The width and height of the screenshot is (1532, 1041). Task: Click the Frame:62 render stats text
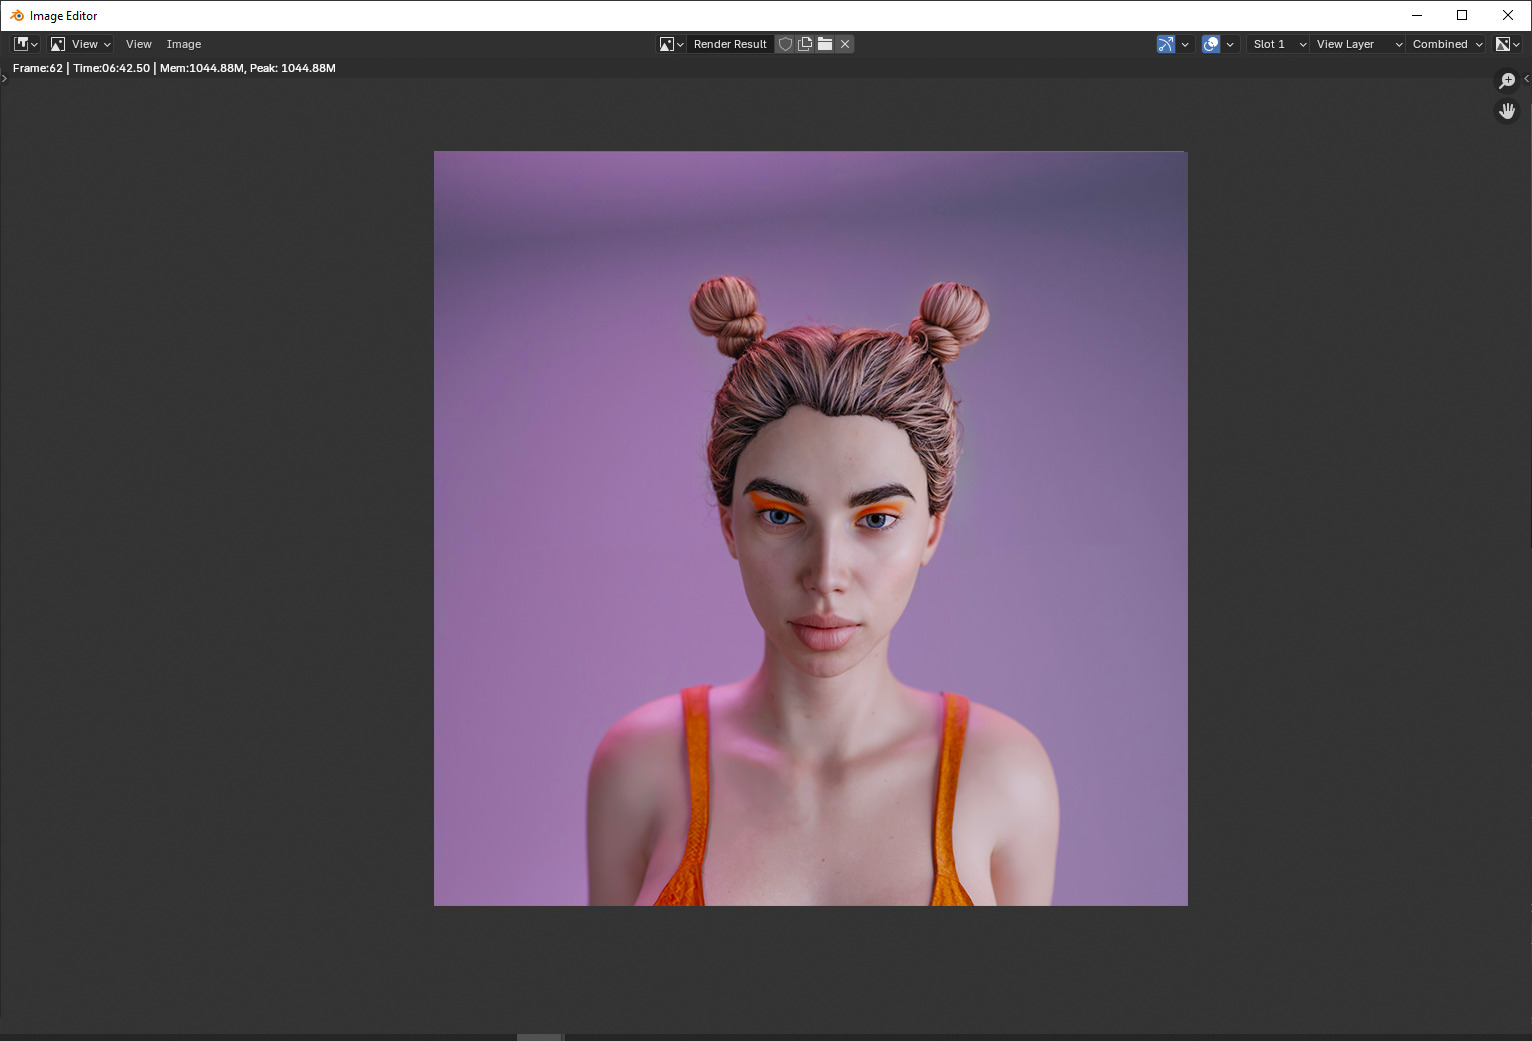(174, 68)
